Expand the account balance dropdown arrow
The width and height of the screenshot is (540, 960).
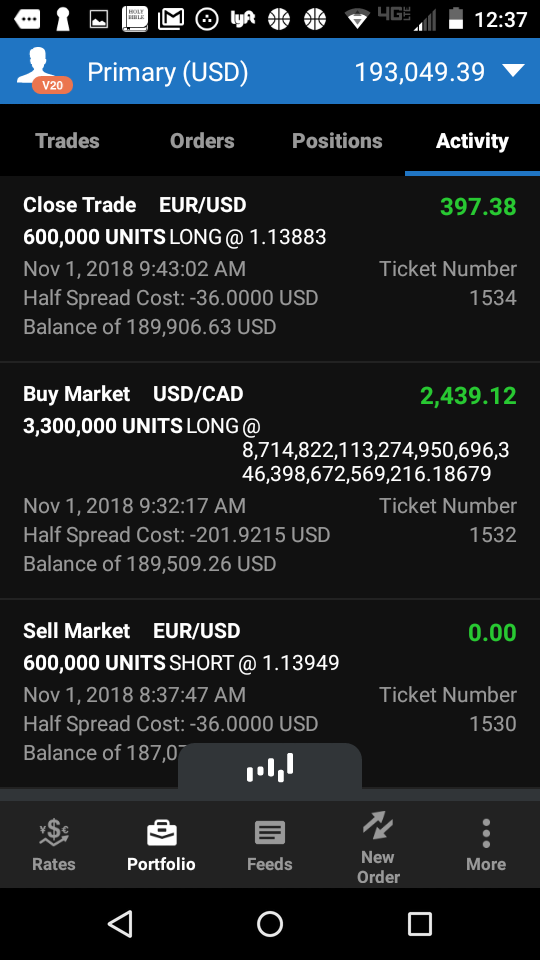tap(514, 71)
